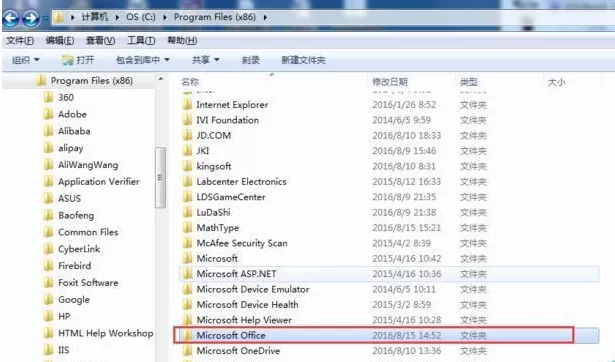Sort by the 类型 column header

point(469,82)
